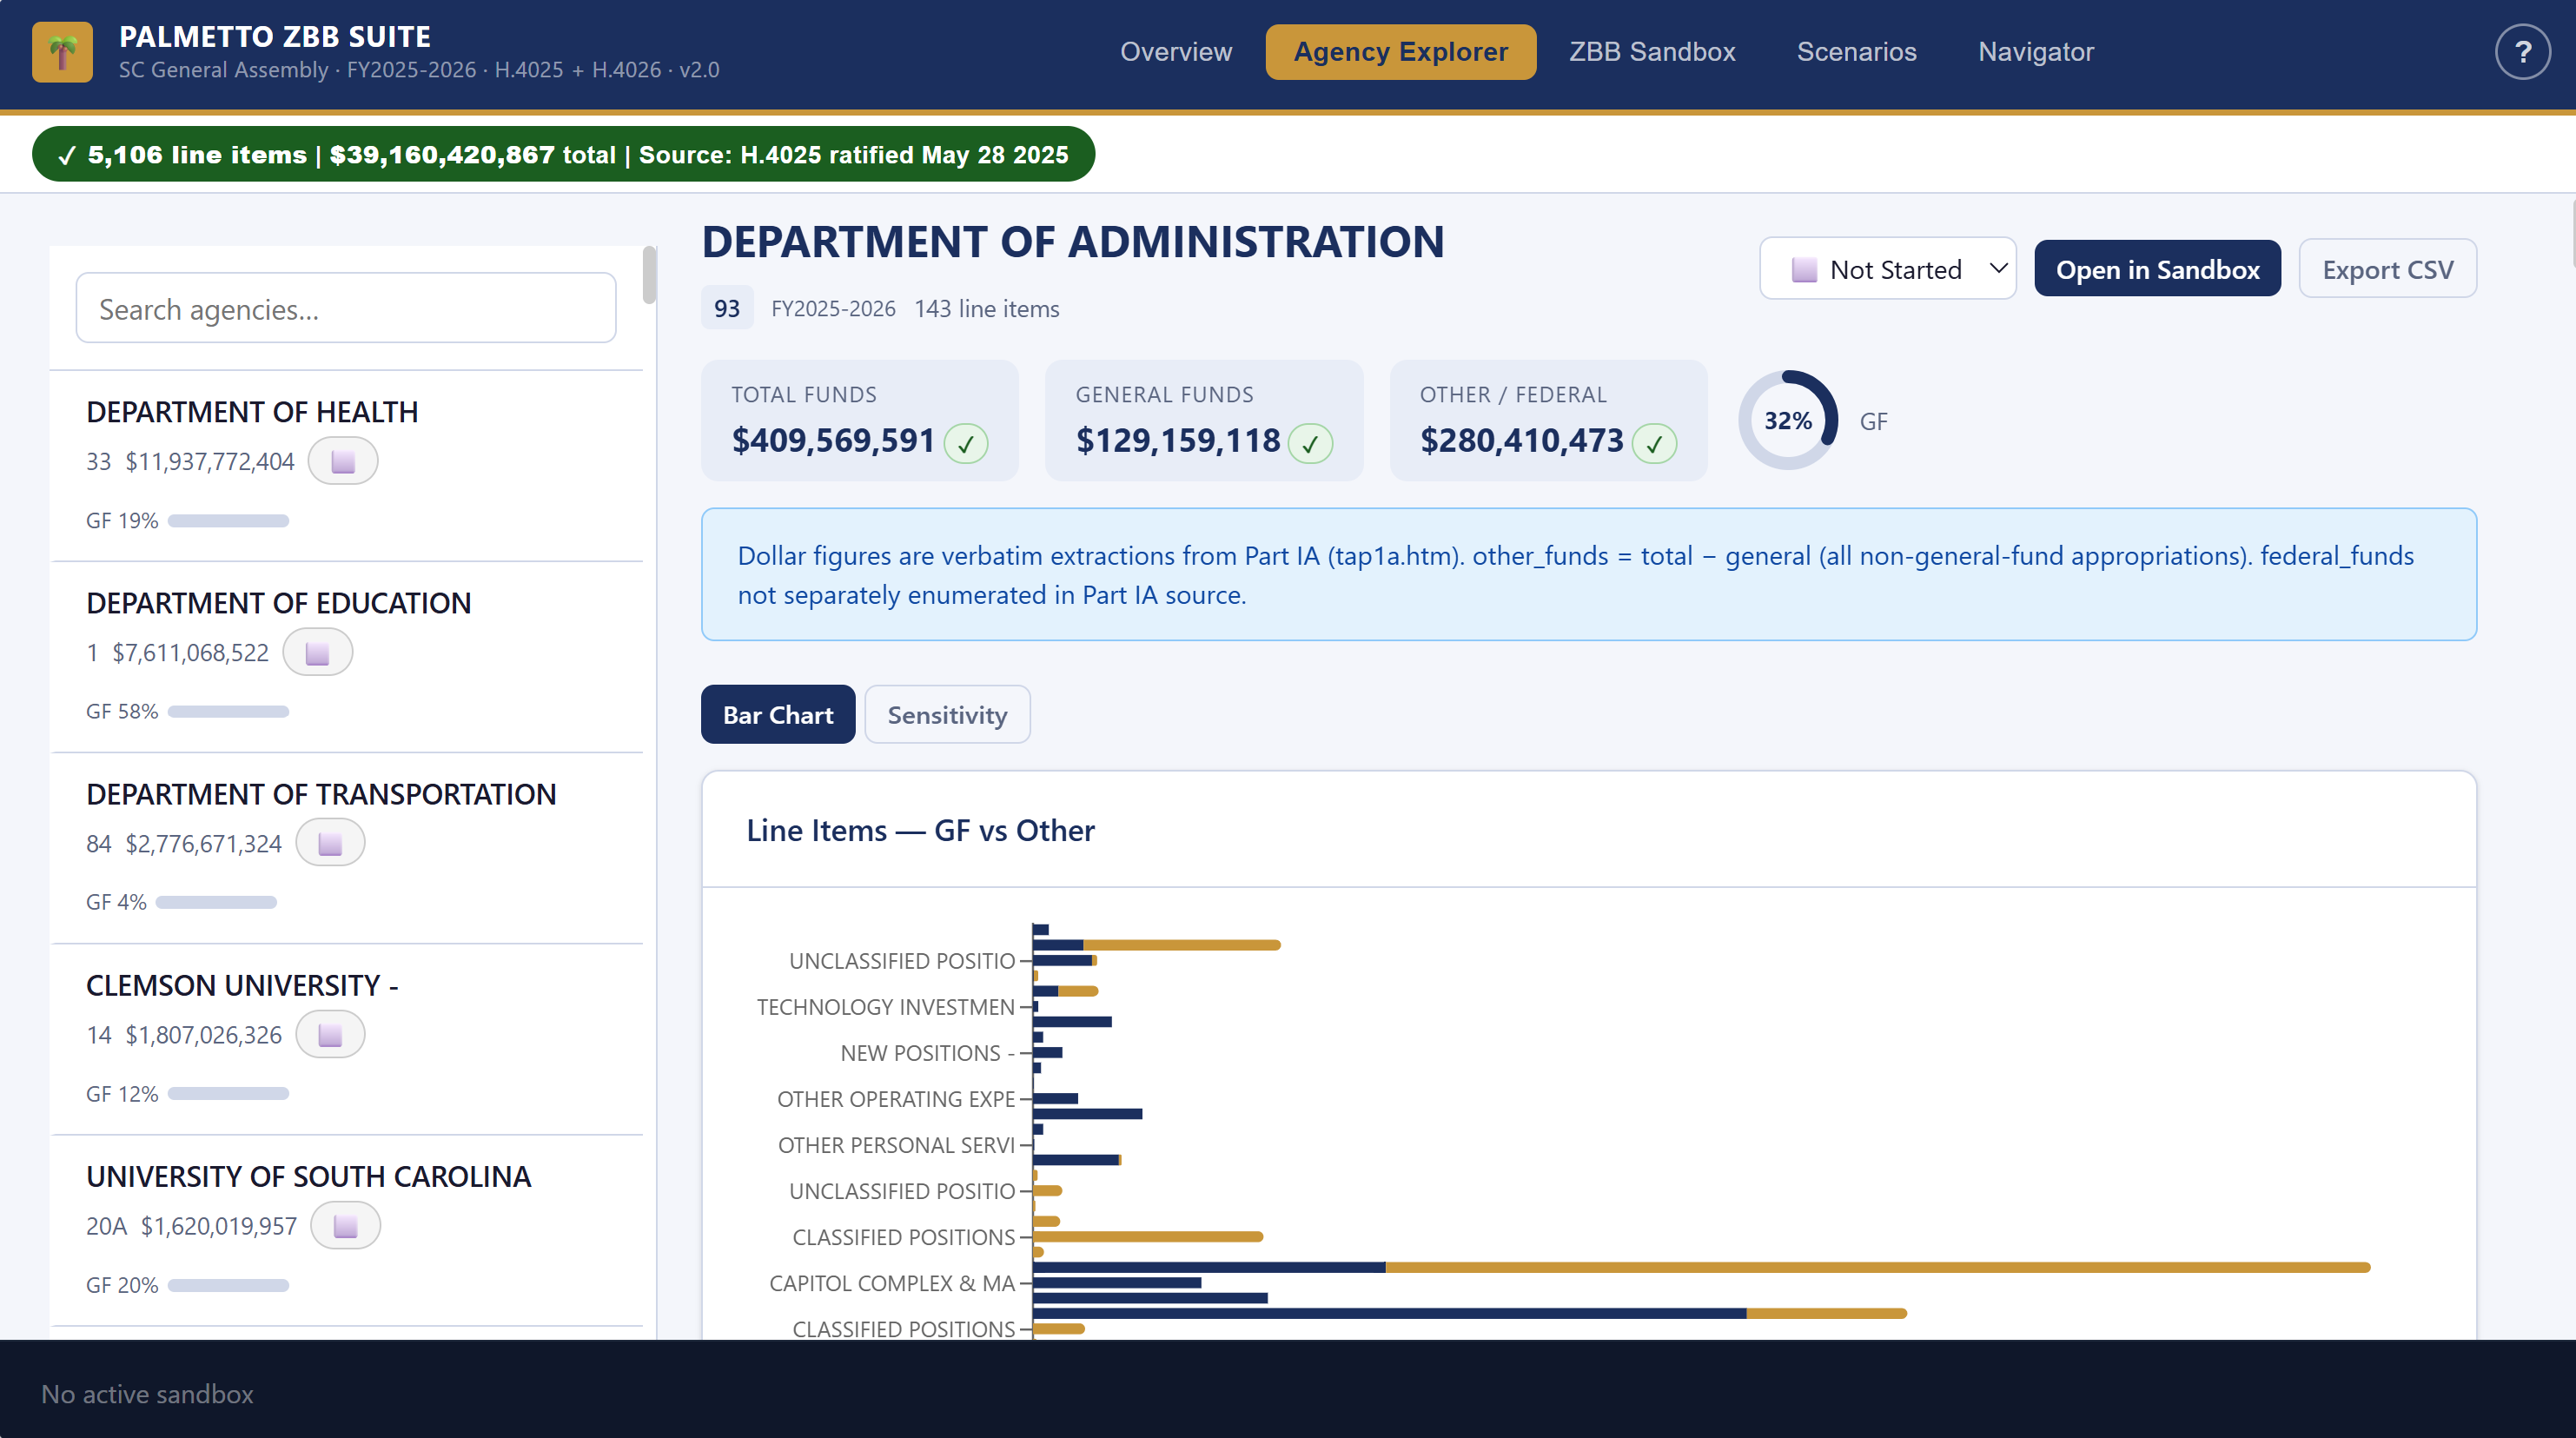Click the PALMETTO ZBB SUITE title

coord(275,36)
